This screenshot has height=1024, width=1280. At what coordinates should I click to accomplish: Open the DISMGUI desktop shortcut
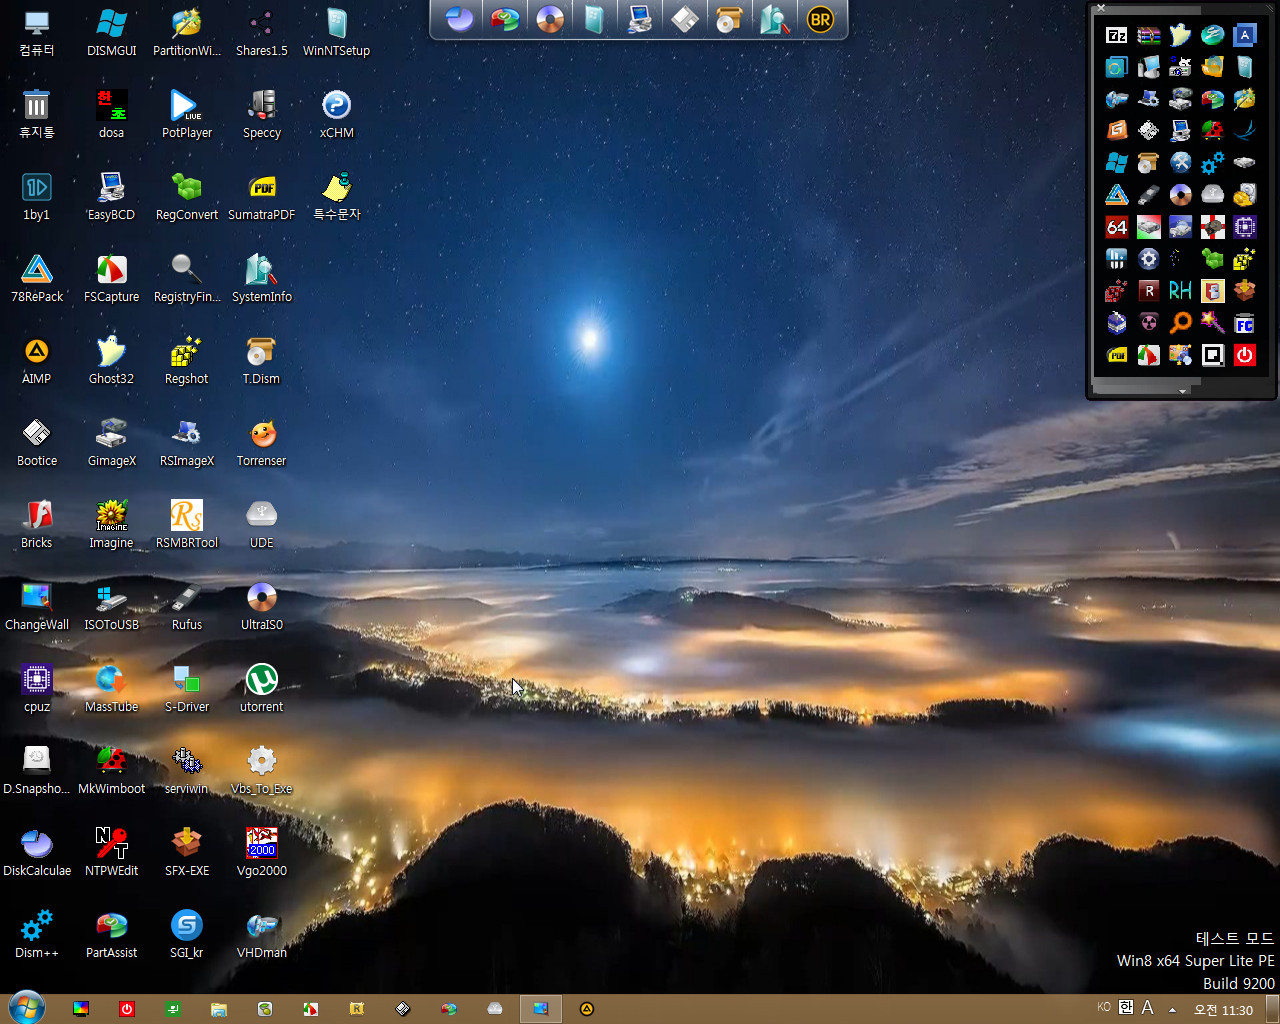[111, 33]
